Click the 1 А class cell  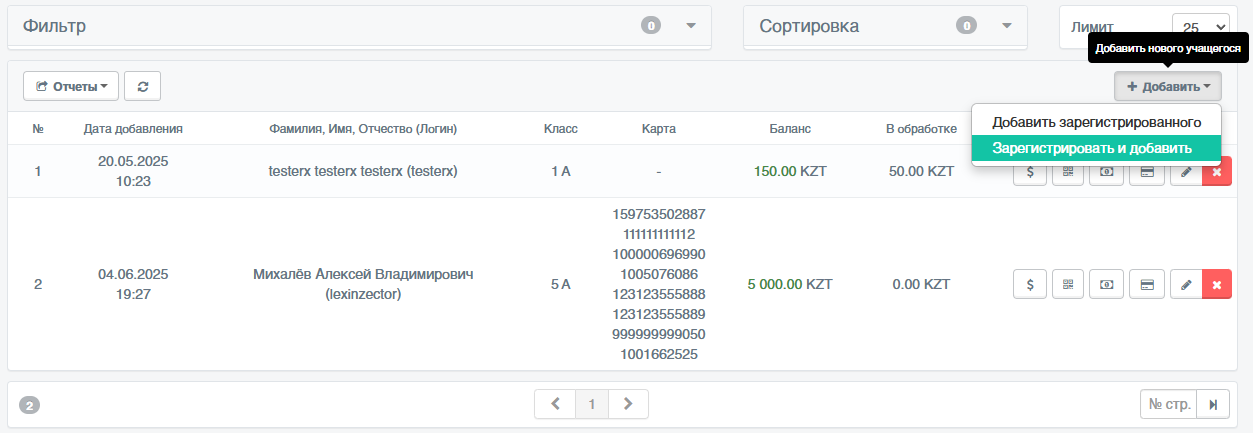click(x=561, y=171)
